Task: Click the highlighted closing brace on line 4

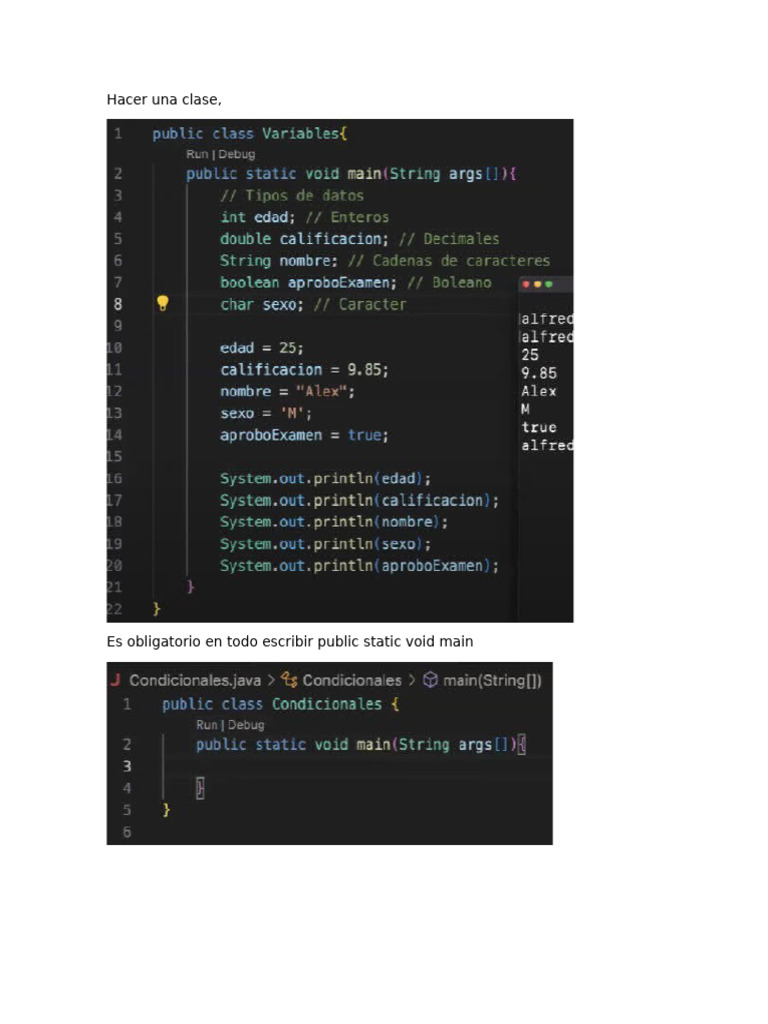Action: click(x=200, y=788)
